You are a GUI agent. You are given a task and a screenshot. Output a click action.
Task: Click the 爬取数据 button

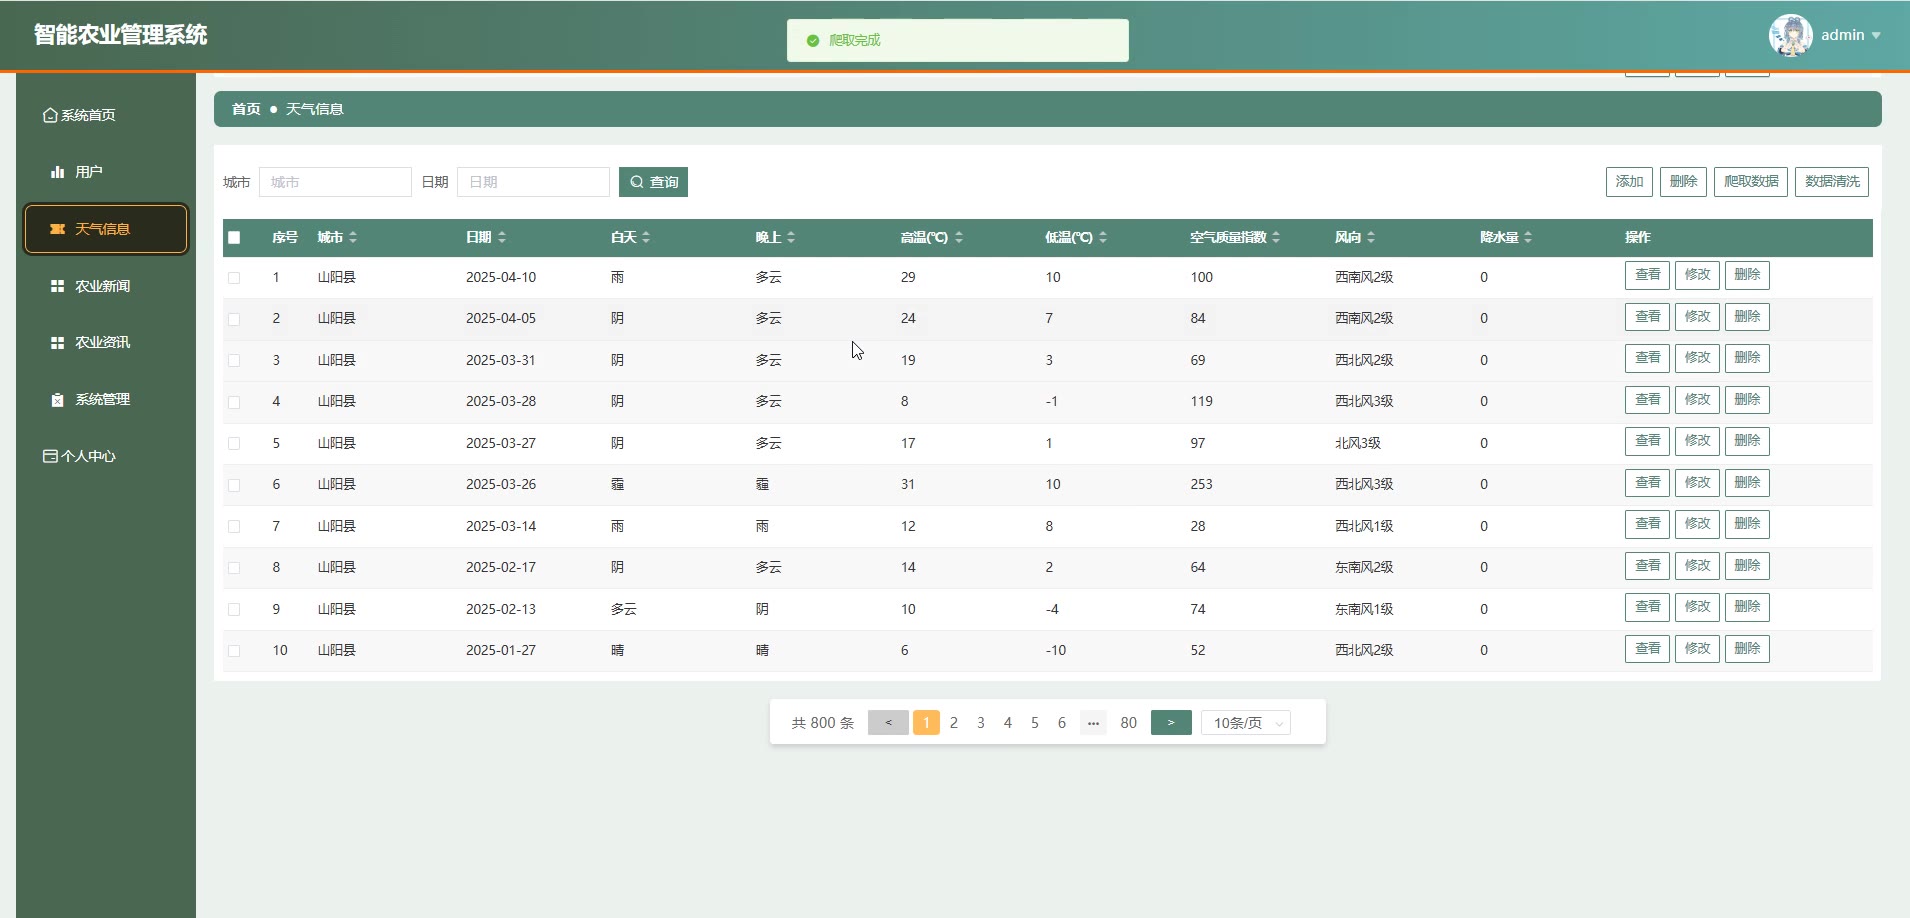pos(1750,182)
